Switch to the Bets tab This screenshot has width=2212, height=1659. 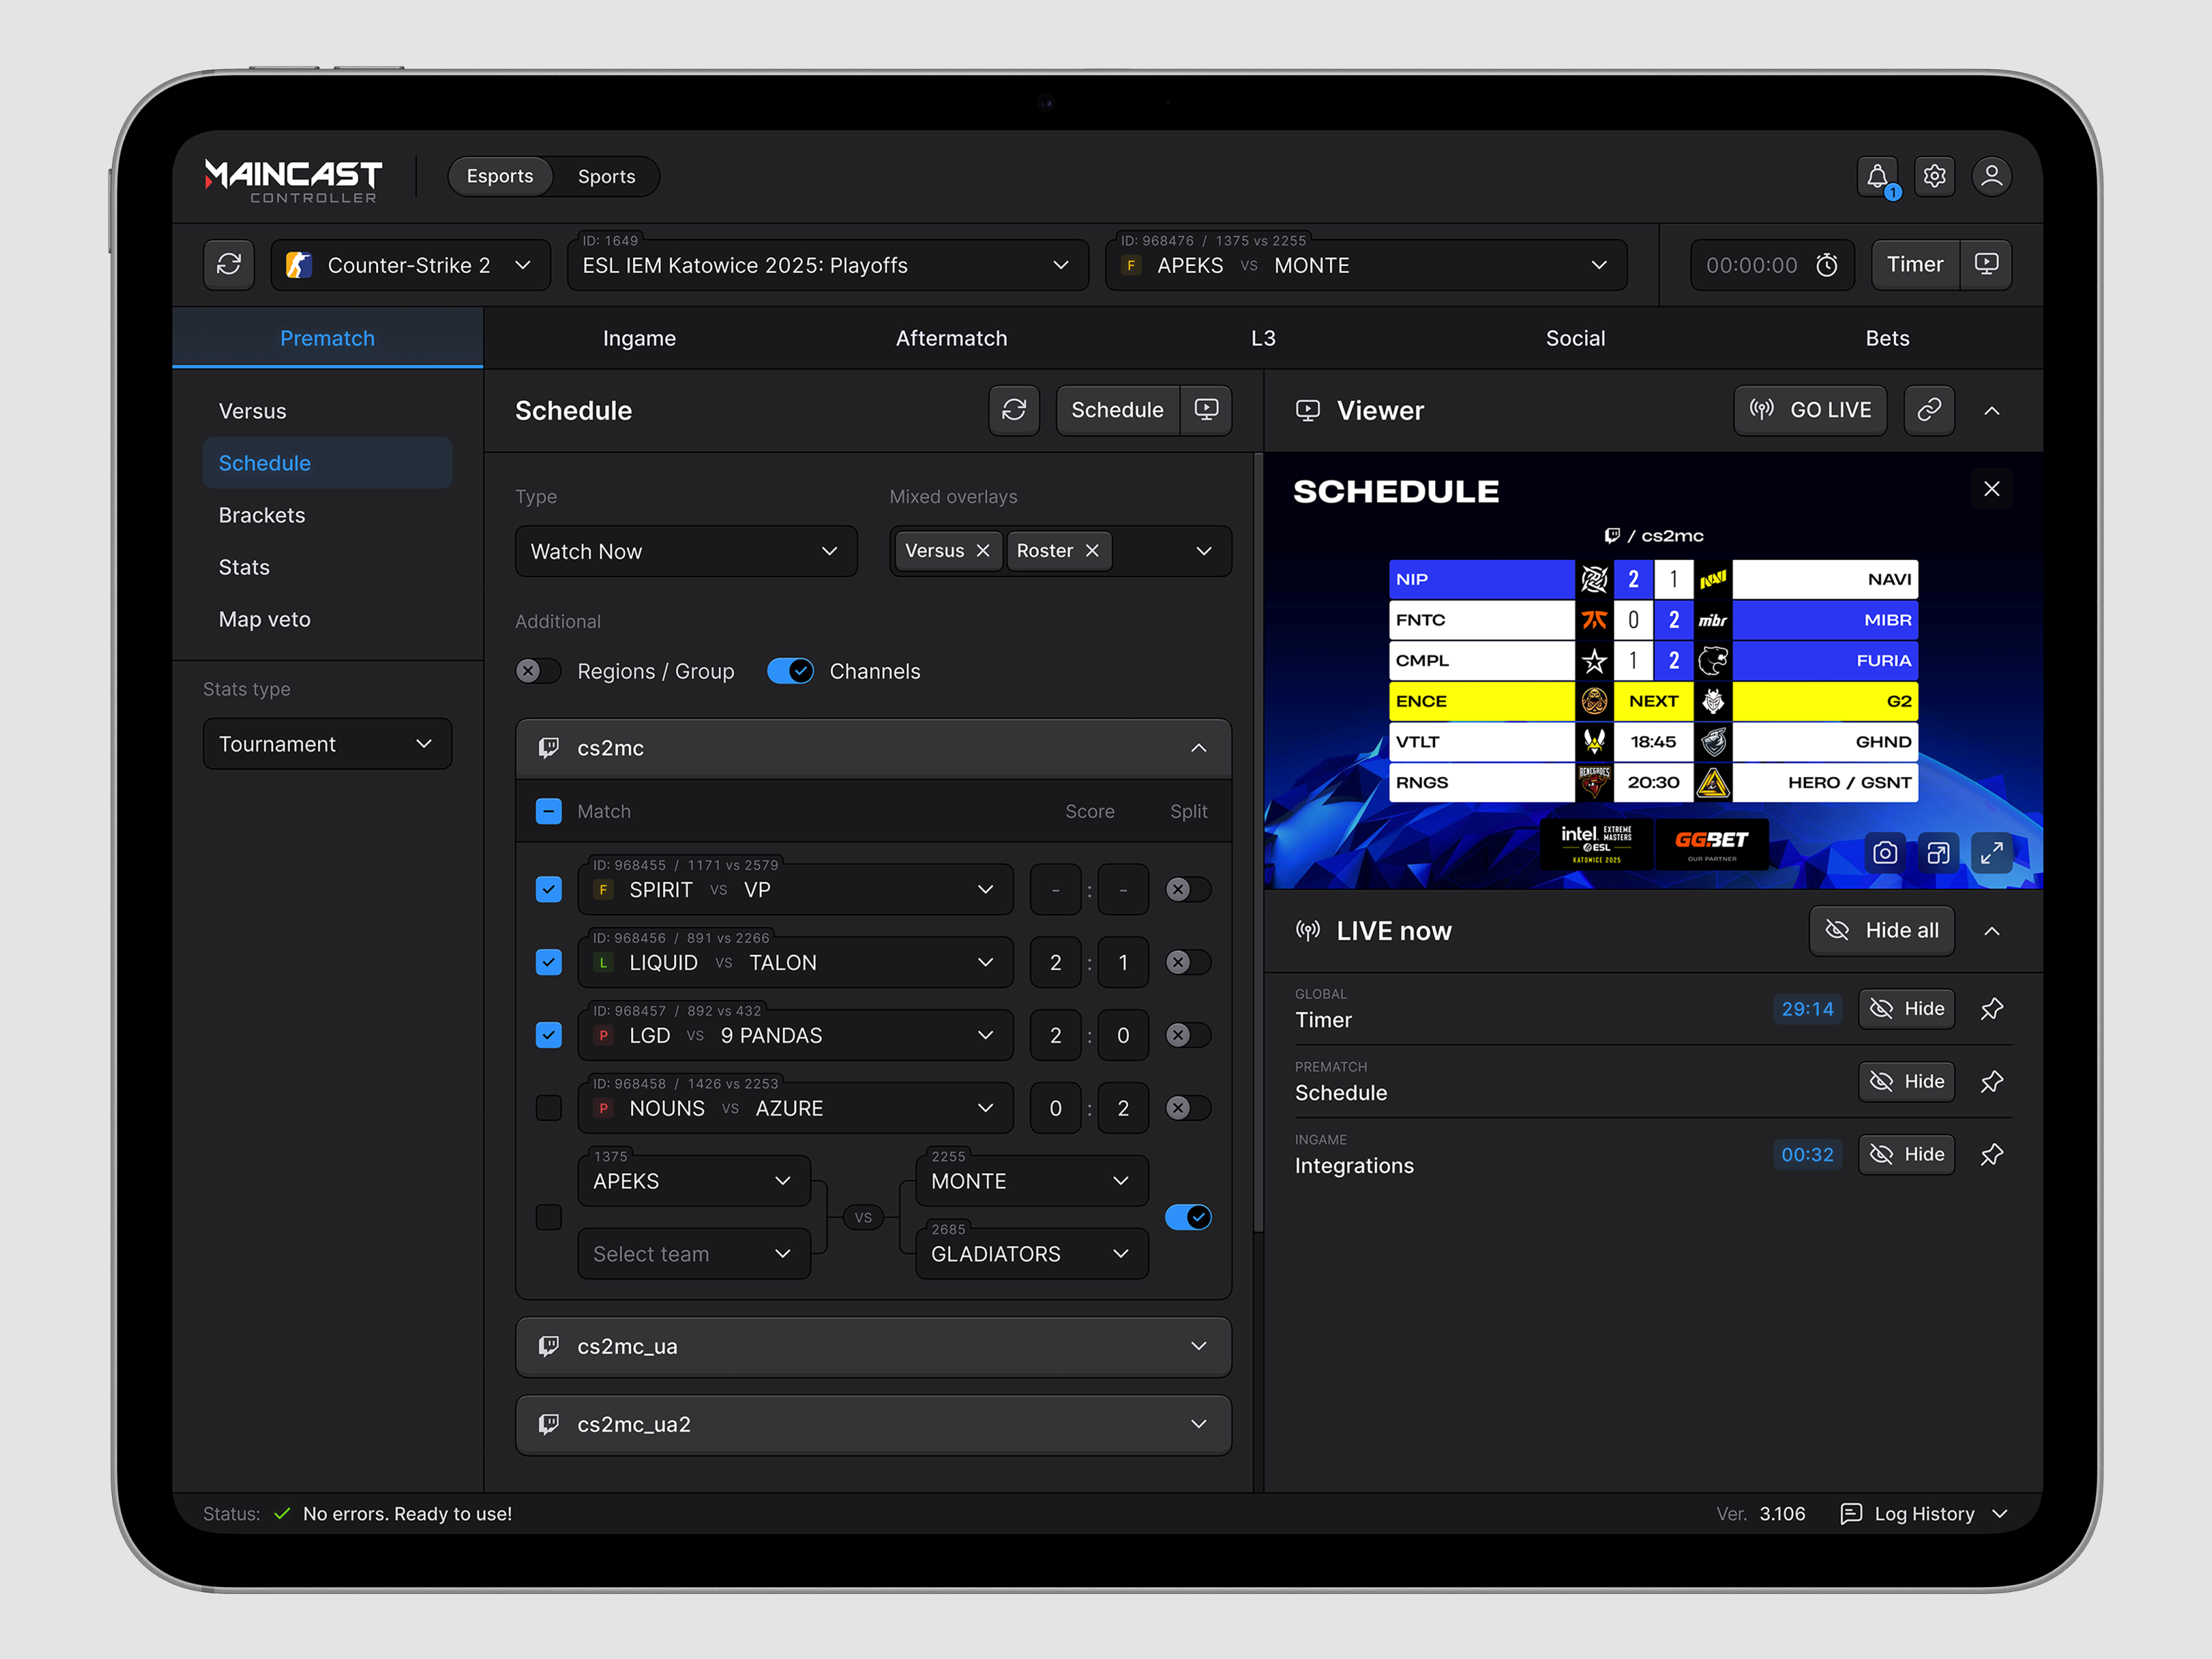(x=1887, y=338)
